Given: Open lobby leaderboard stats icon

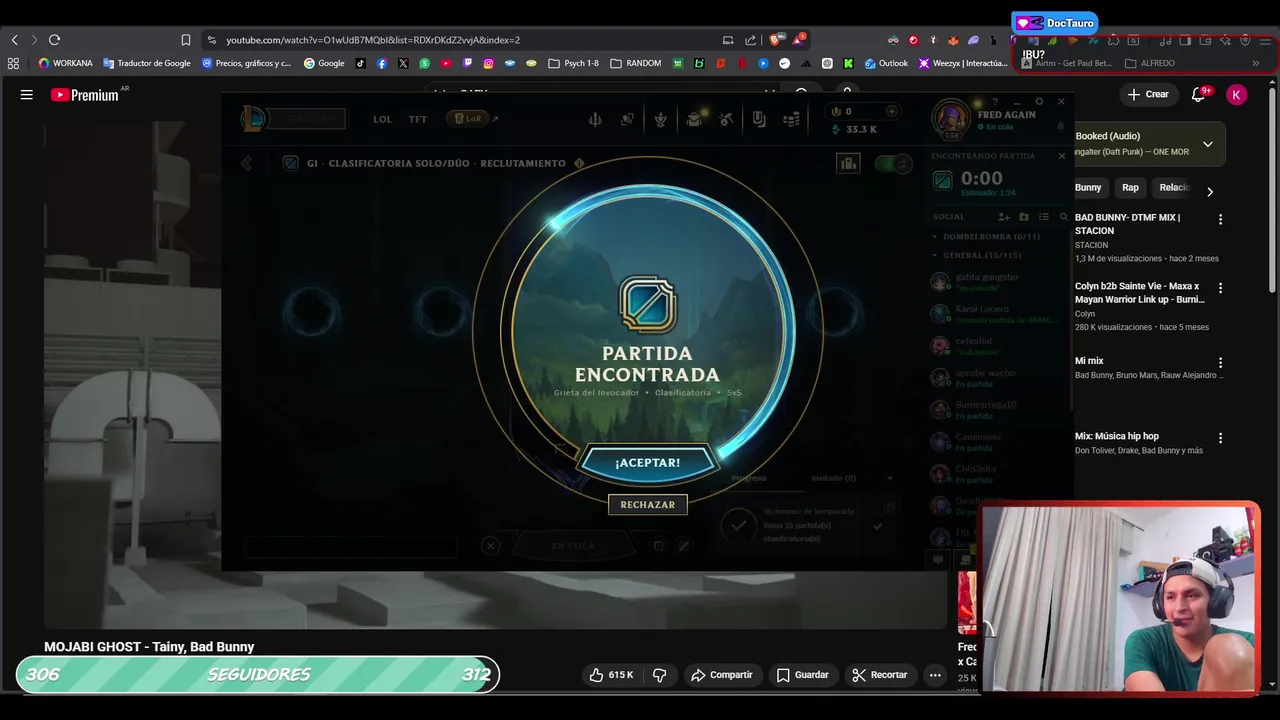Looking at the screenshot, I should coord(848,163).
